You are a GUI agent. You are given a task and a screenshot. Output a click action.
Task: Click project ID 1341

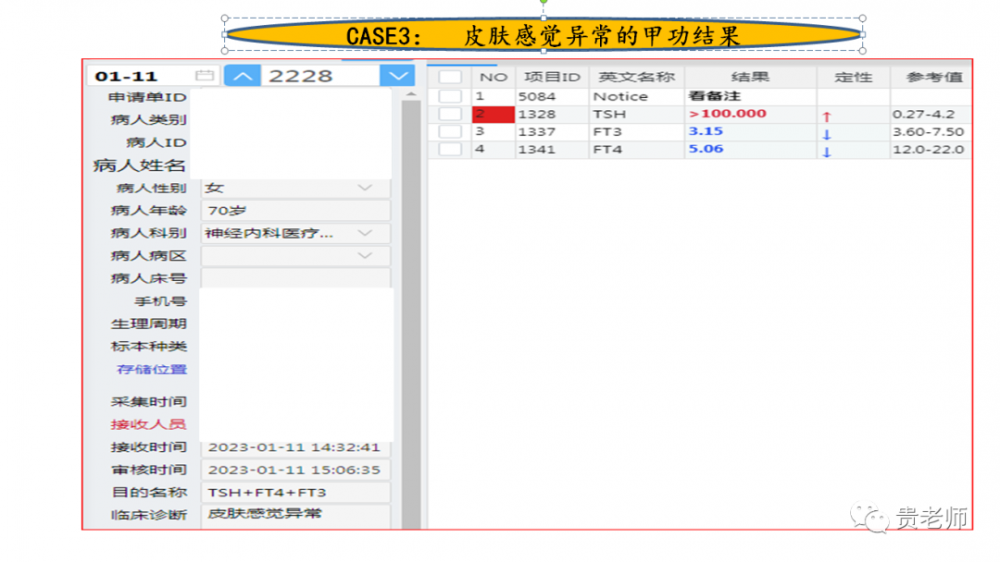537,149
